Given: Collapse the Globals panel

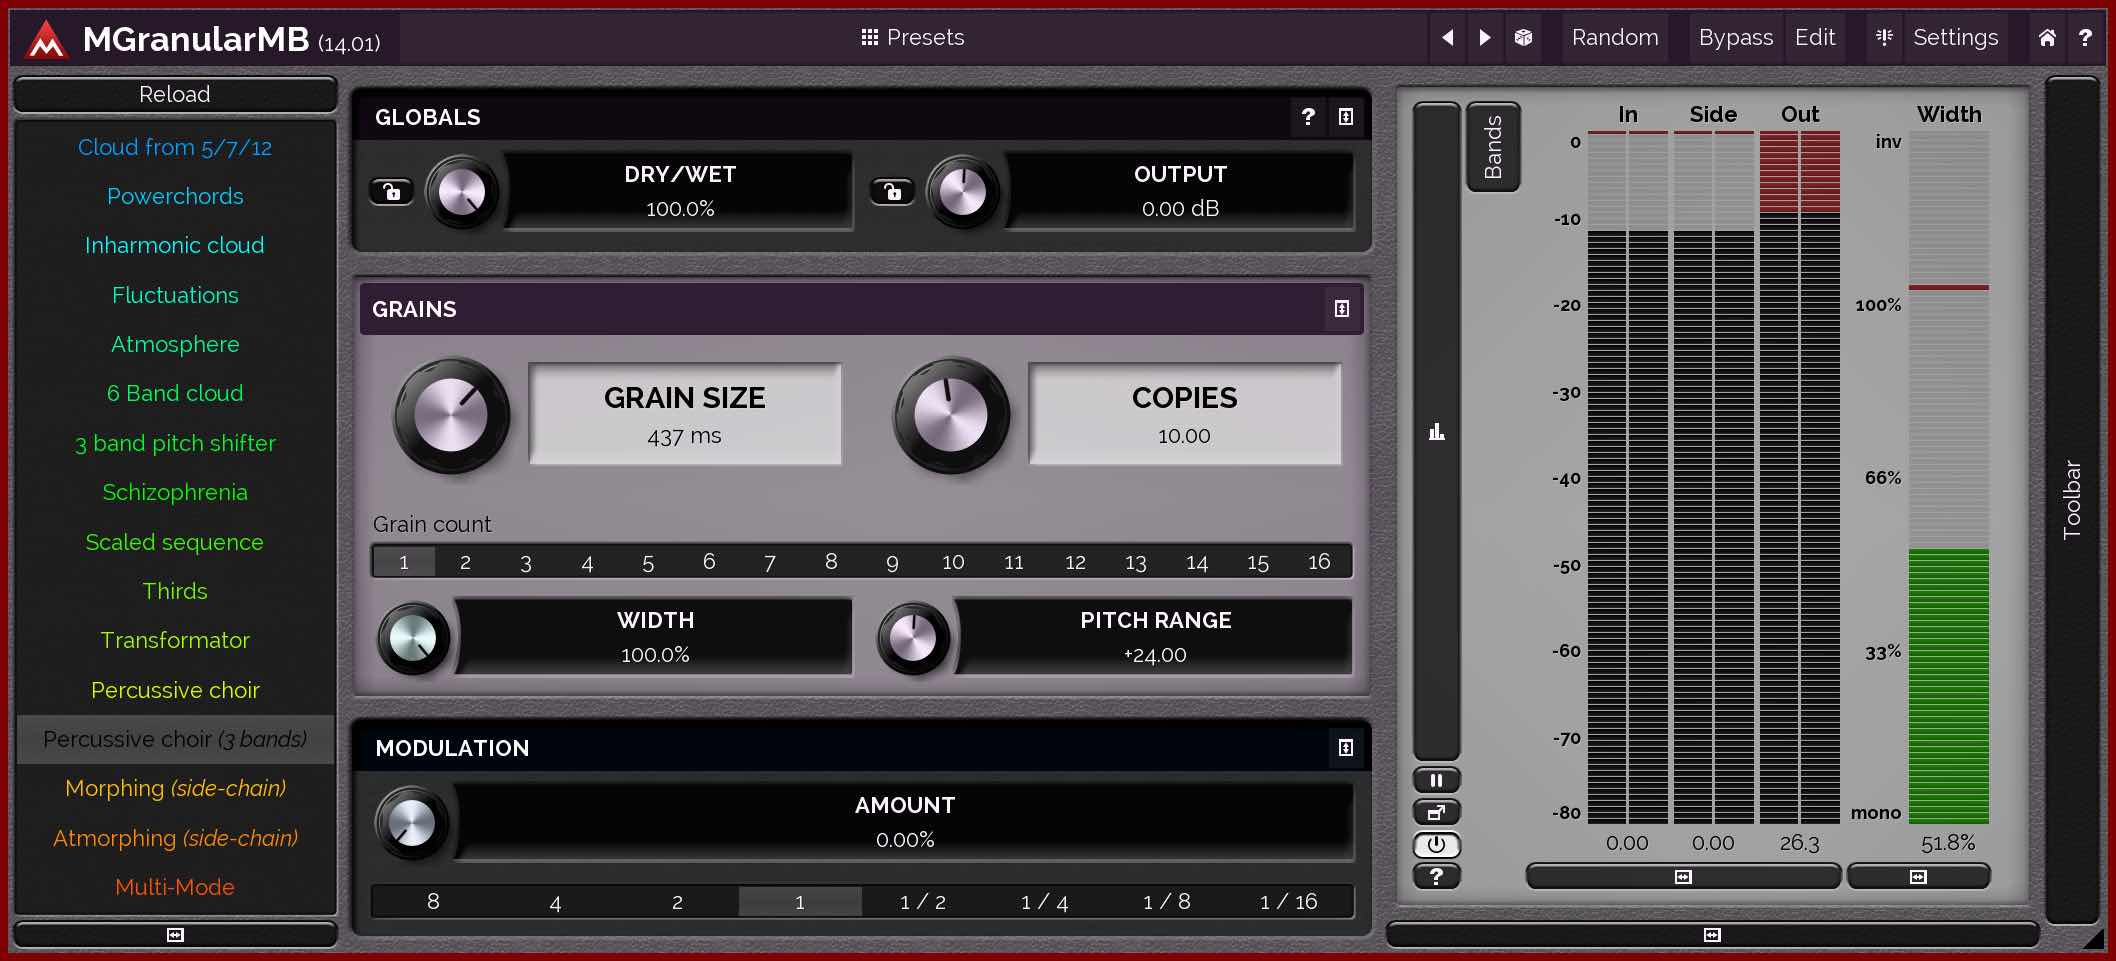Looking at the screenshot, I should tap(1345, 117).
